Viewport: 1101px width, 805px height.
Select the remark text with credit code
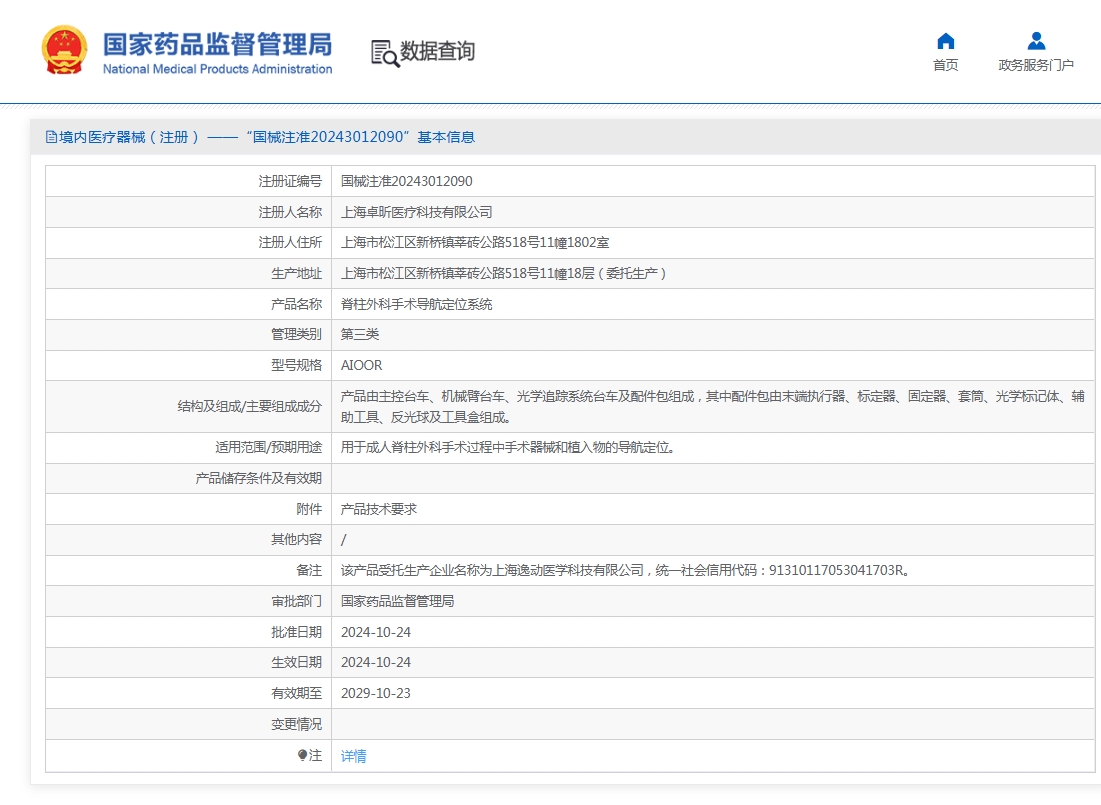[626, 570]
